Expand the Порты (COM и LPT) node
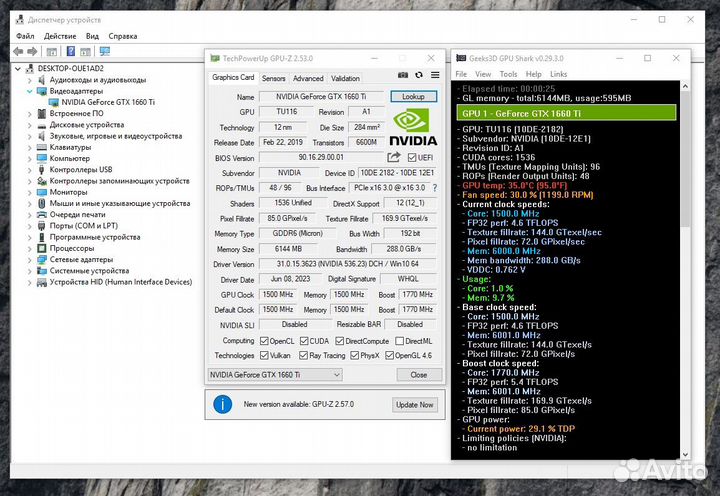Screen dimensions: 720x496 29,226
